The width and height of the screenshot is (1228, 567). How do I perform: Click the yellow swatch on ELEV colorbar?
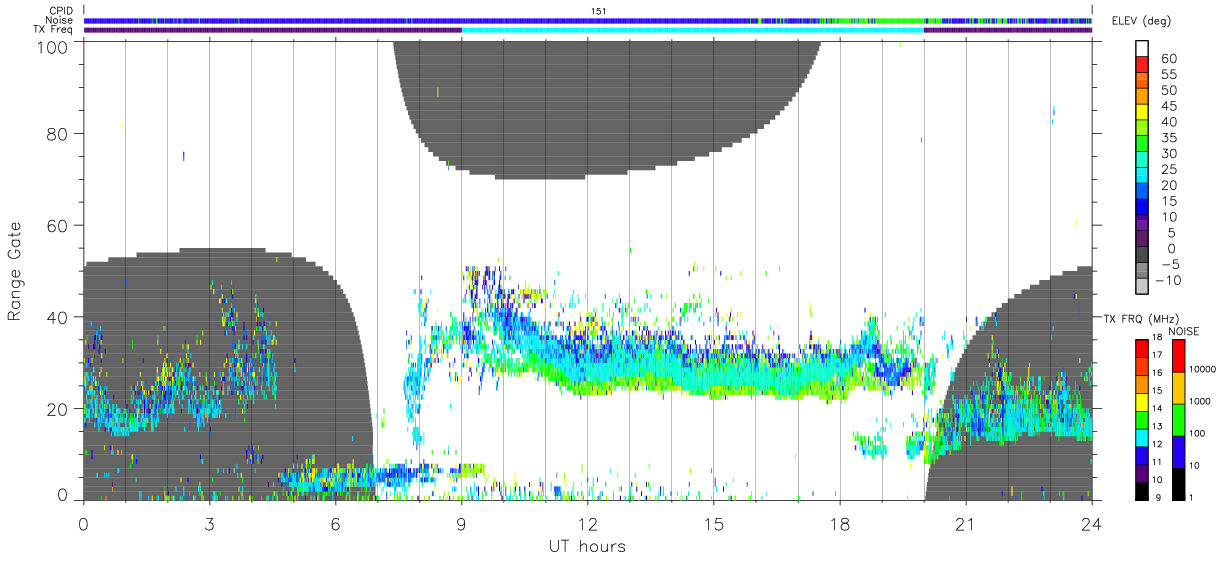click(1142, 113)
